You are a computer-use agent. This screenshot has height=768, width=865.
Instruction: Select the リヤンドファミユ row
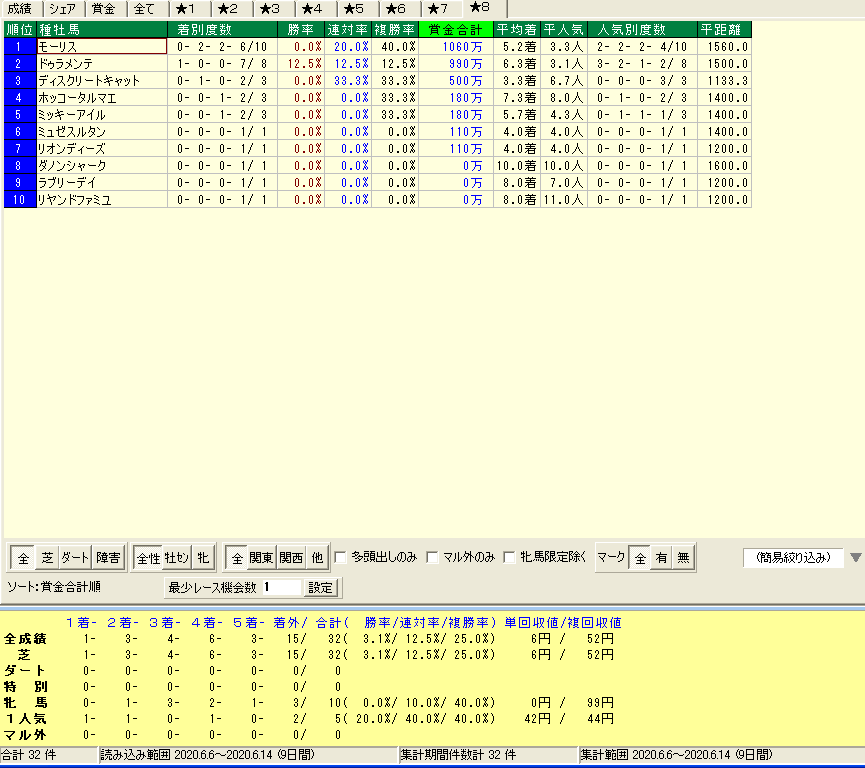tap(377, 200)
